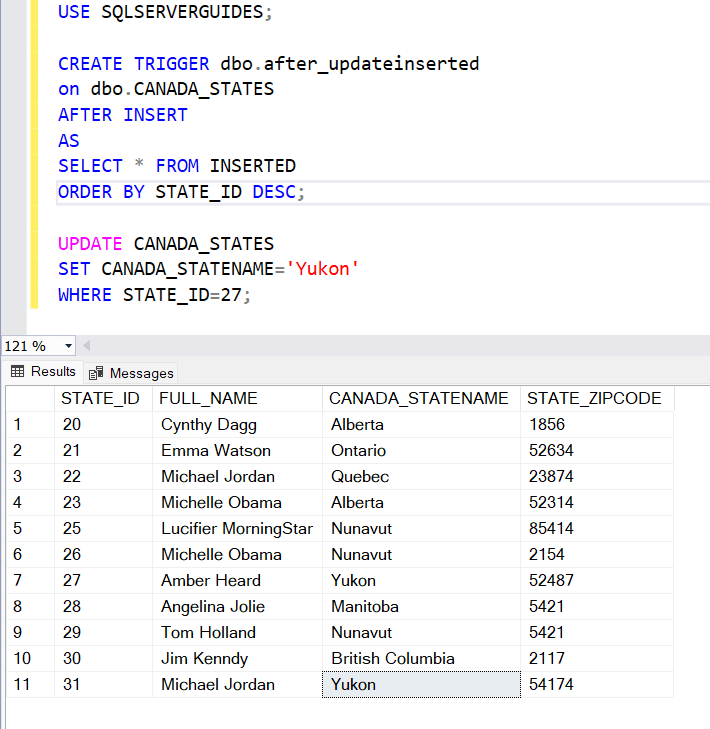This screenshot has width=710, height=729.
Task: Select 'Michael Jordan' in the STATE_ID 22 row
Action: (237, 477)
